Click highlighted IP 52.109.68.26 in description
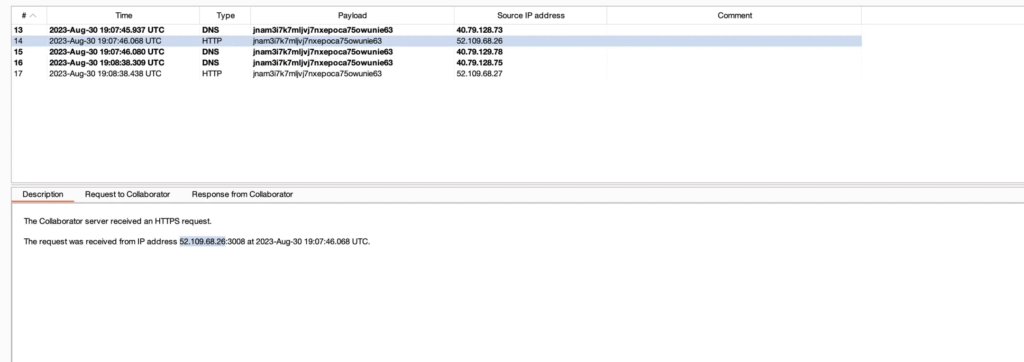Screen dimensions: 1024x362 (202, 242)
